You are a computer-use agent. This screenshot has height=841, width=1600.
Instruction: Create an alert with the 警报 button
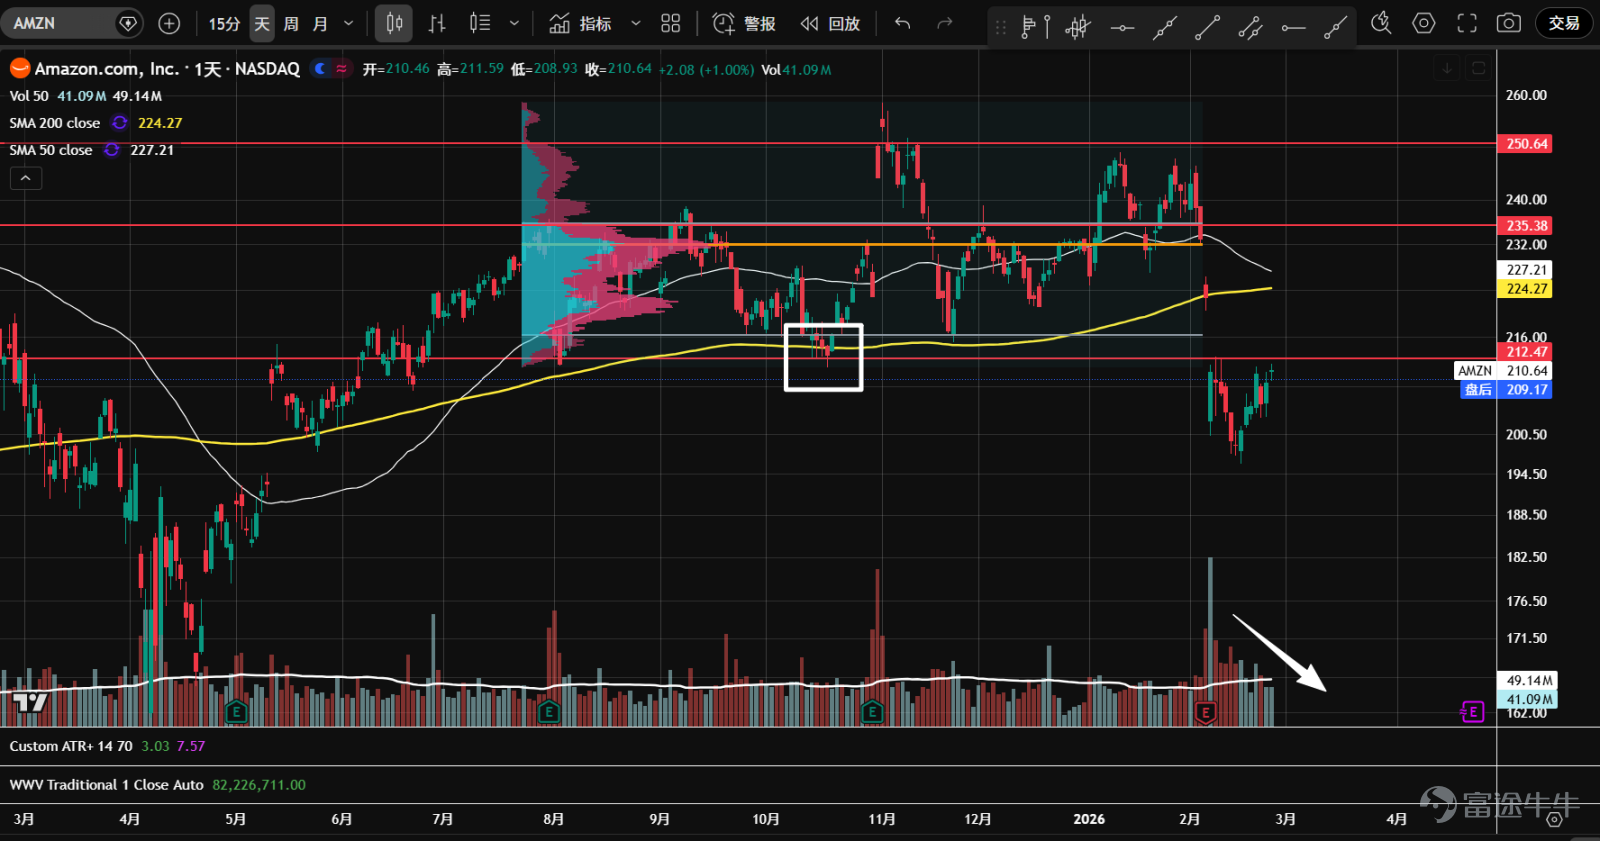tap(744, 23)
